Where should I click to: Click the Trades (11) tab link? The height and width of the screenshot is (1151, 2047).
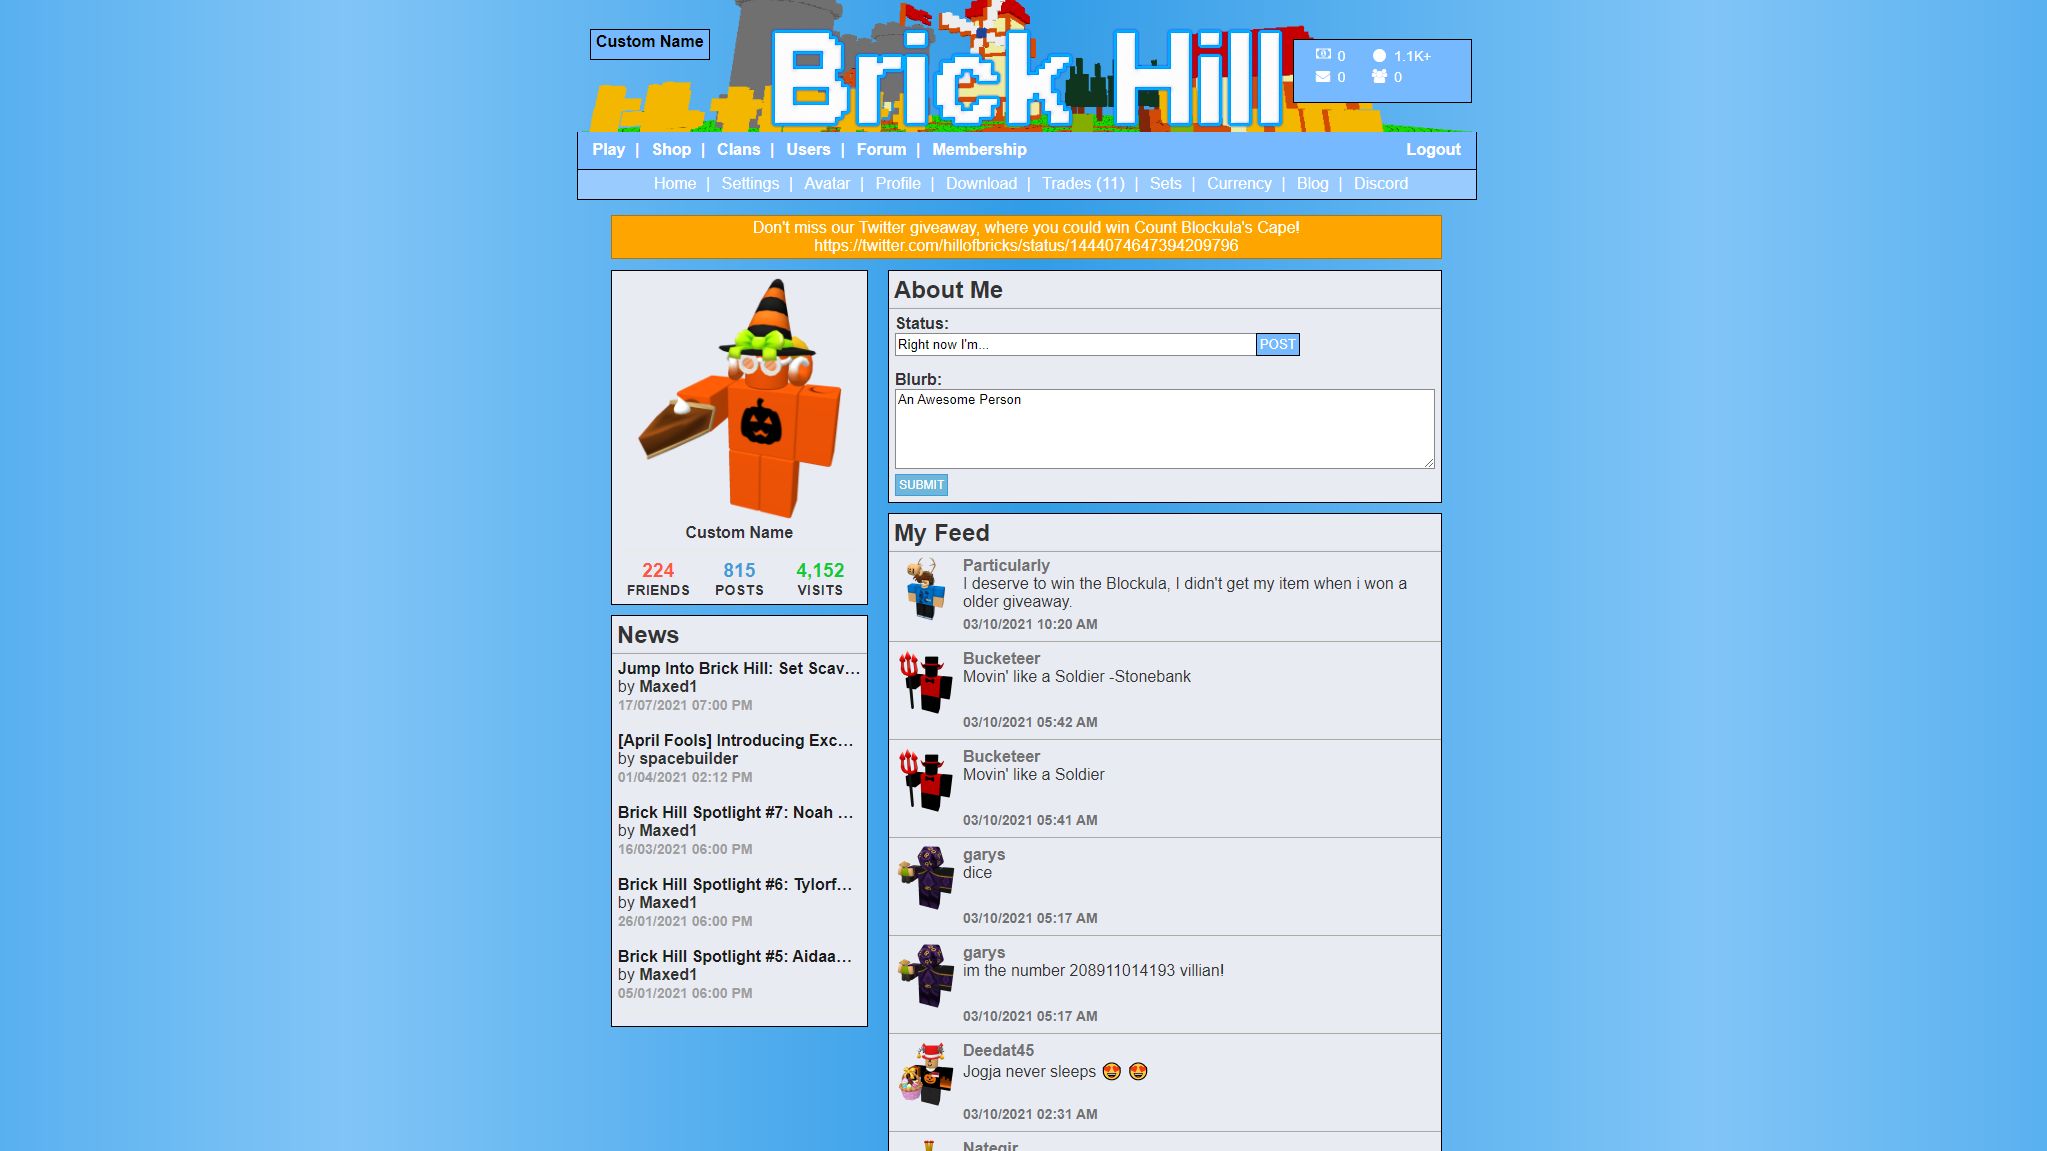tap(1083, 183)
